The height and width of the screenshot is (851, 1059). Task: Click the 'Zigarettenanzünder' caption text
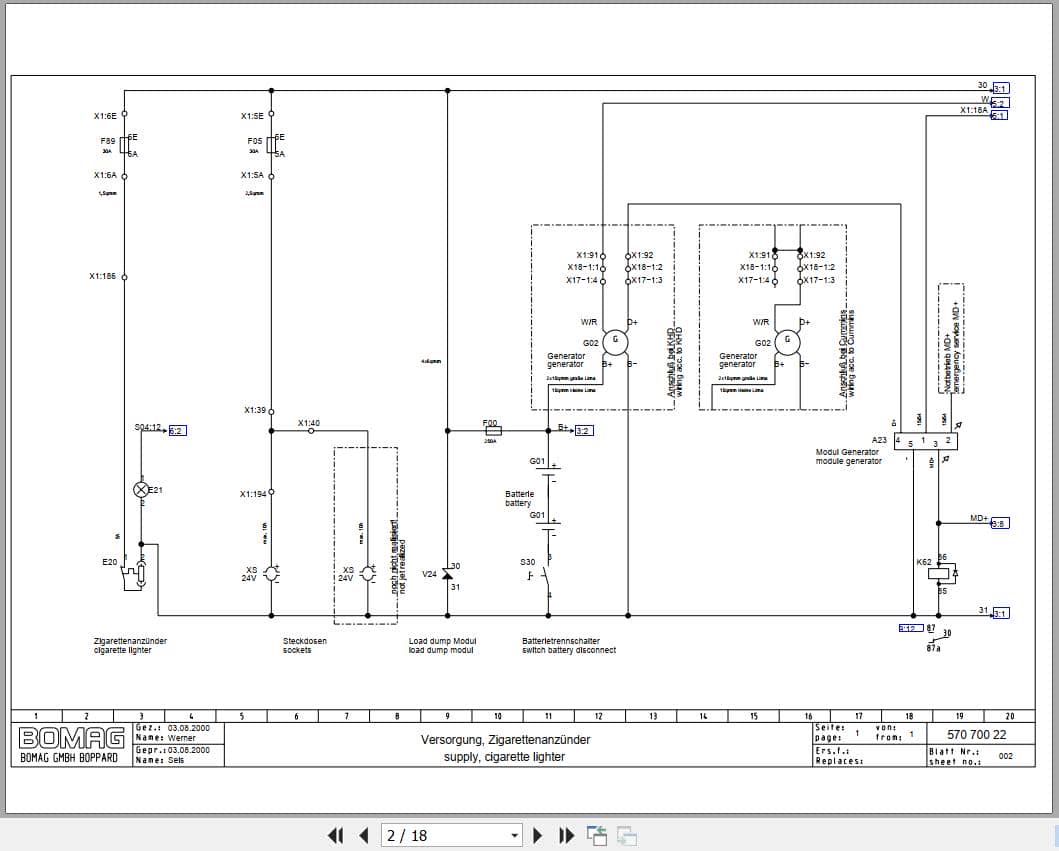130,641
